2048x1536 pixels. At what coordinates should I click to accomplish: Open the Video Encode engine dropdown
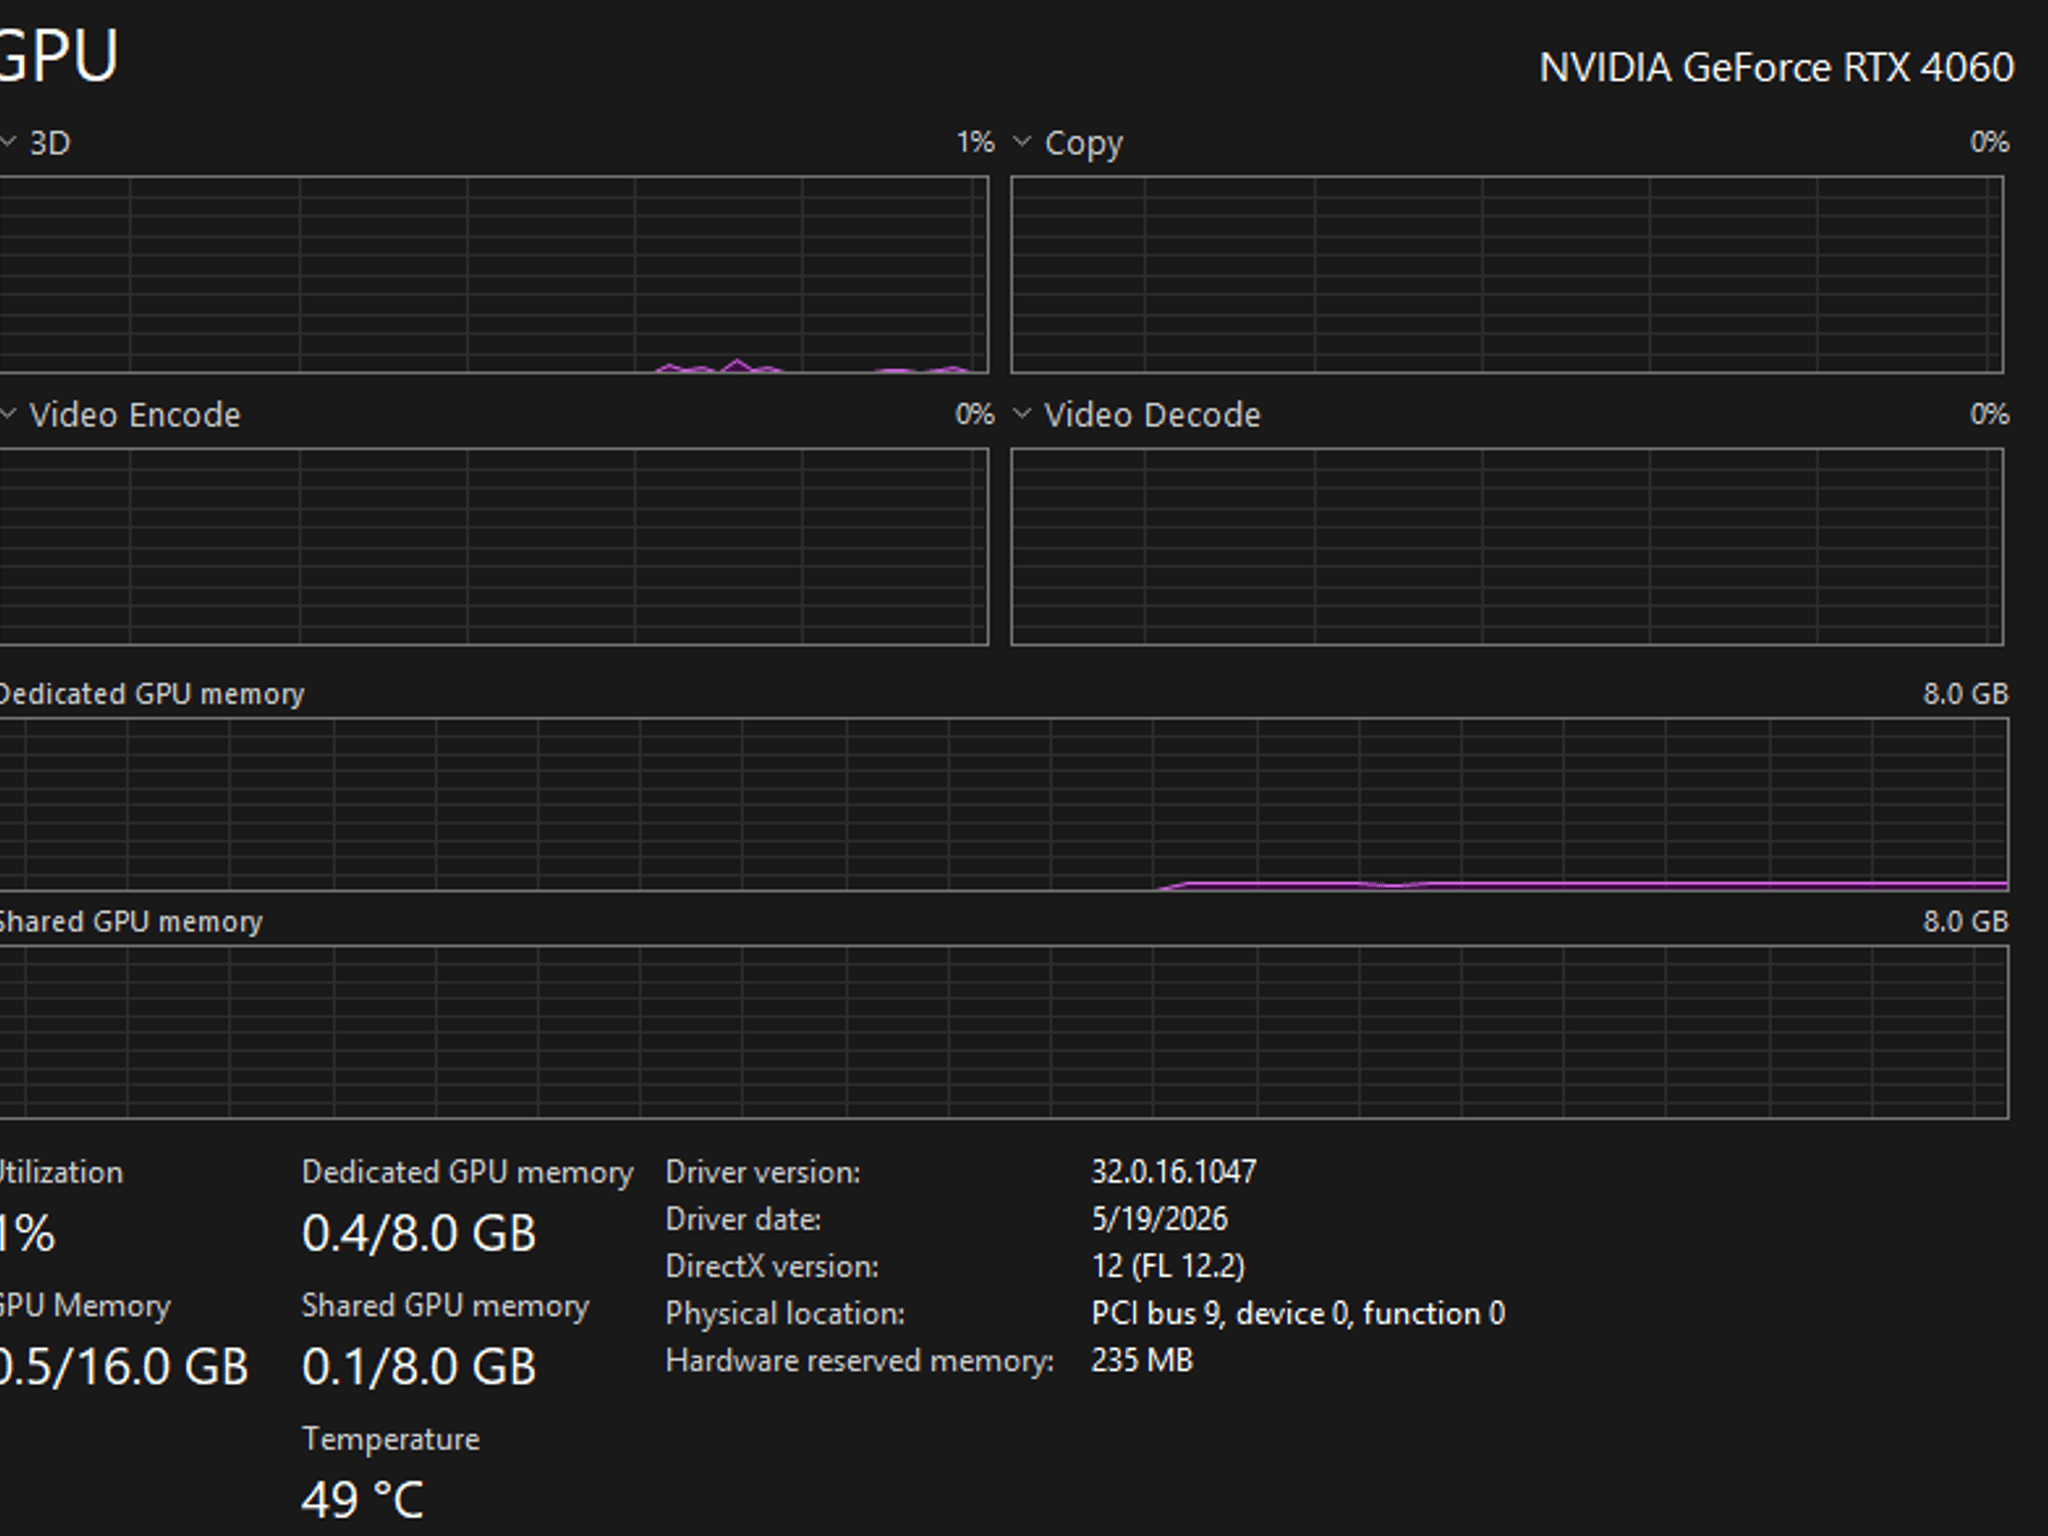[7, 414]
